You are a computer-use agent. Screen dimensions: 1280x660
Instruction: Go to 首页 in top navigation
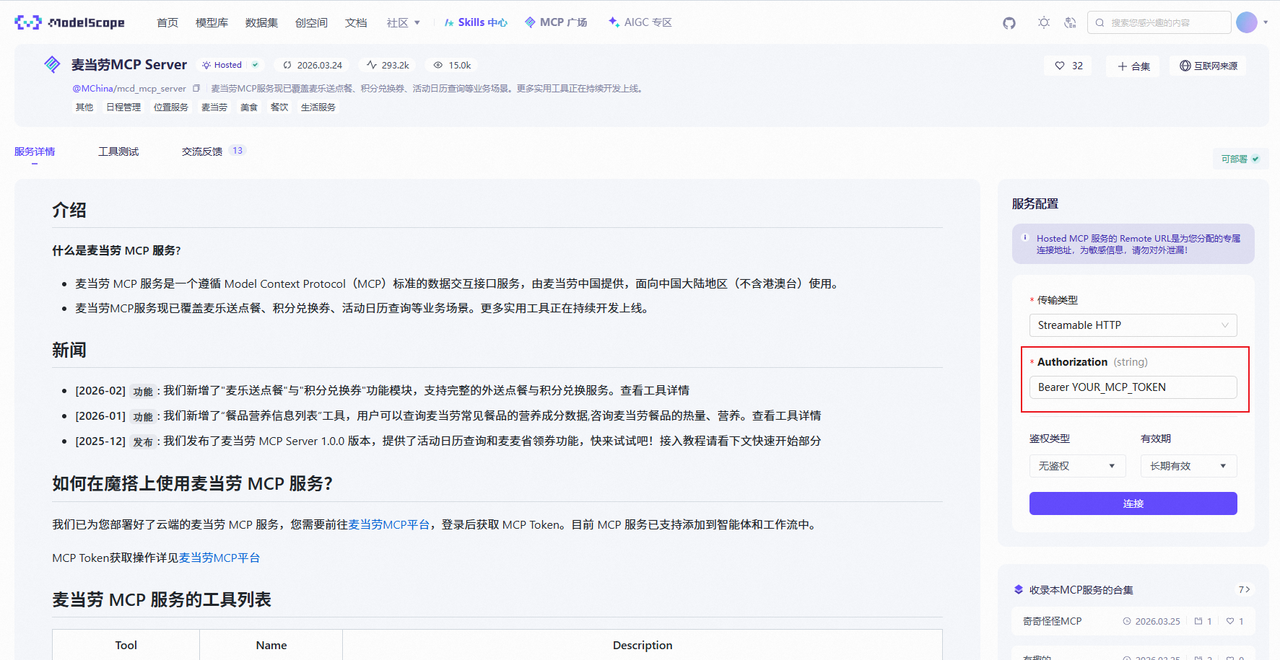click(x=167, y=22)
